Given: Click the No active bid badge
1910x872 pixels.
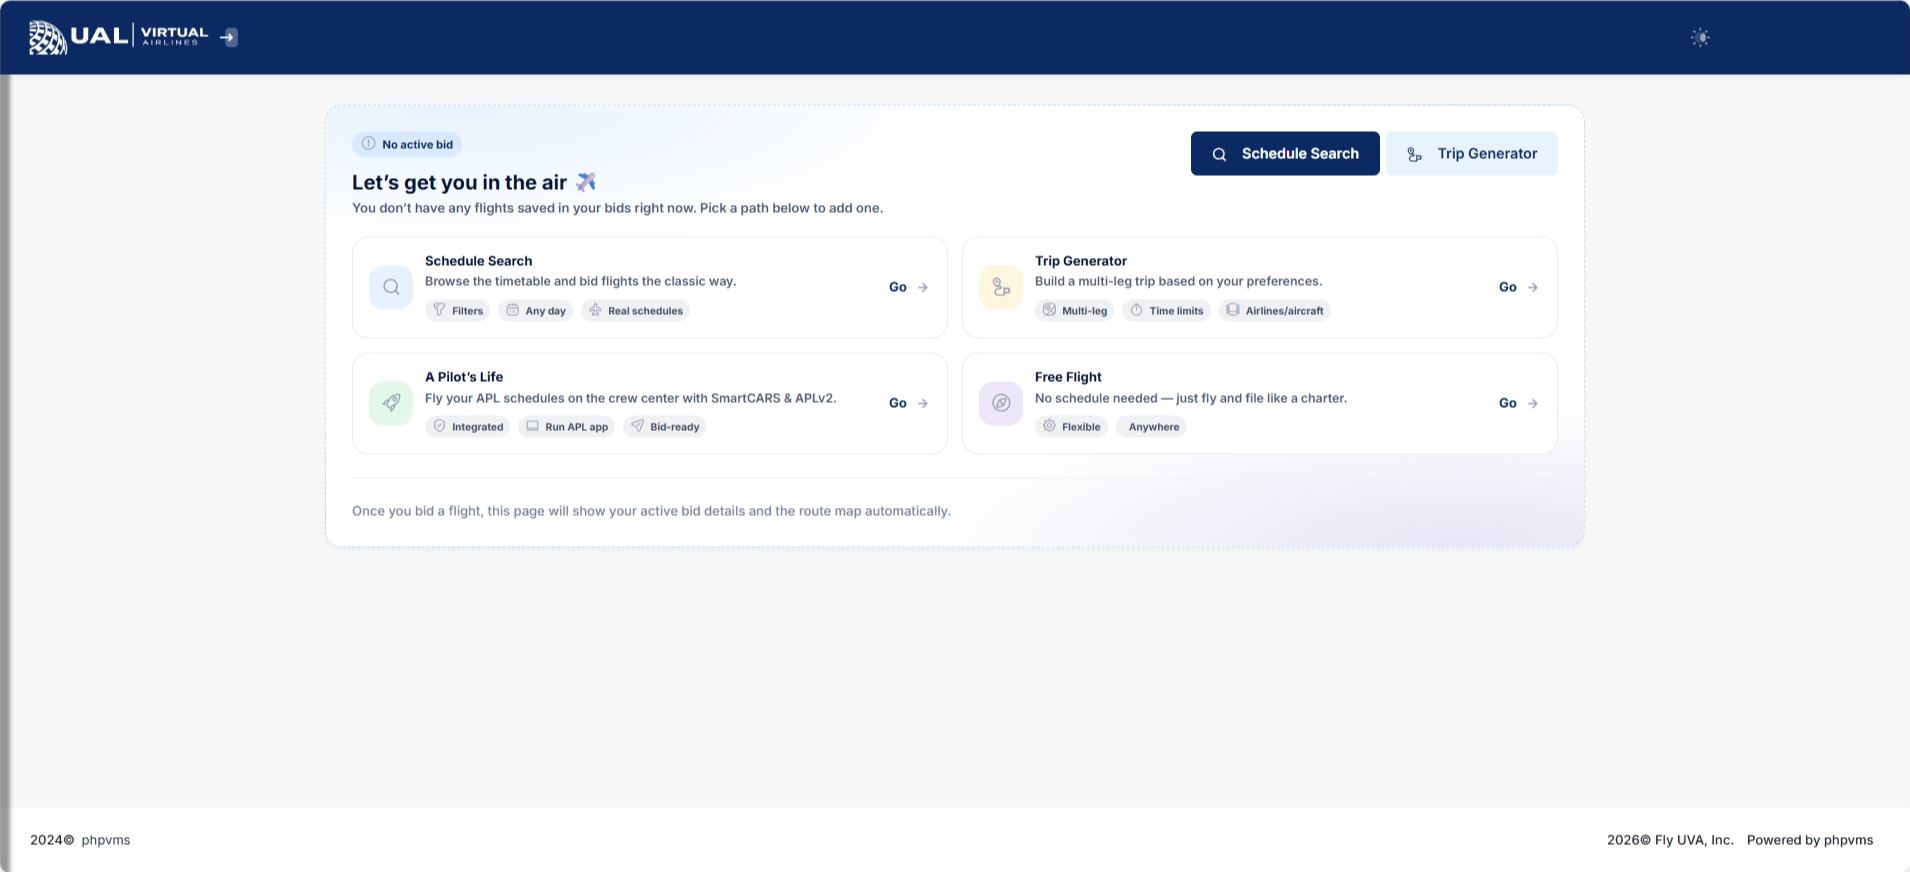Looking at the screenshot, I should [407, 144].
